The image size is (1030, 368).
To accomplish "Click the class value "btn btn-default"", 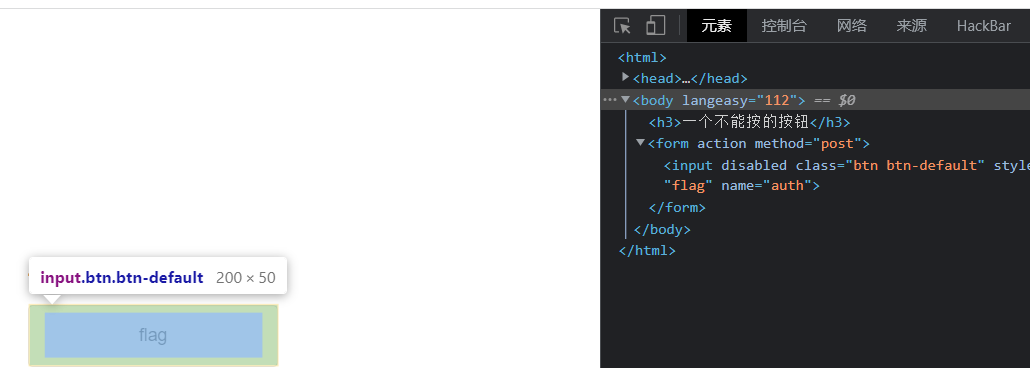I will 915,165.
